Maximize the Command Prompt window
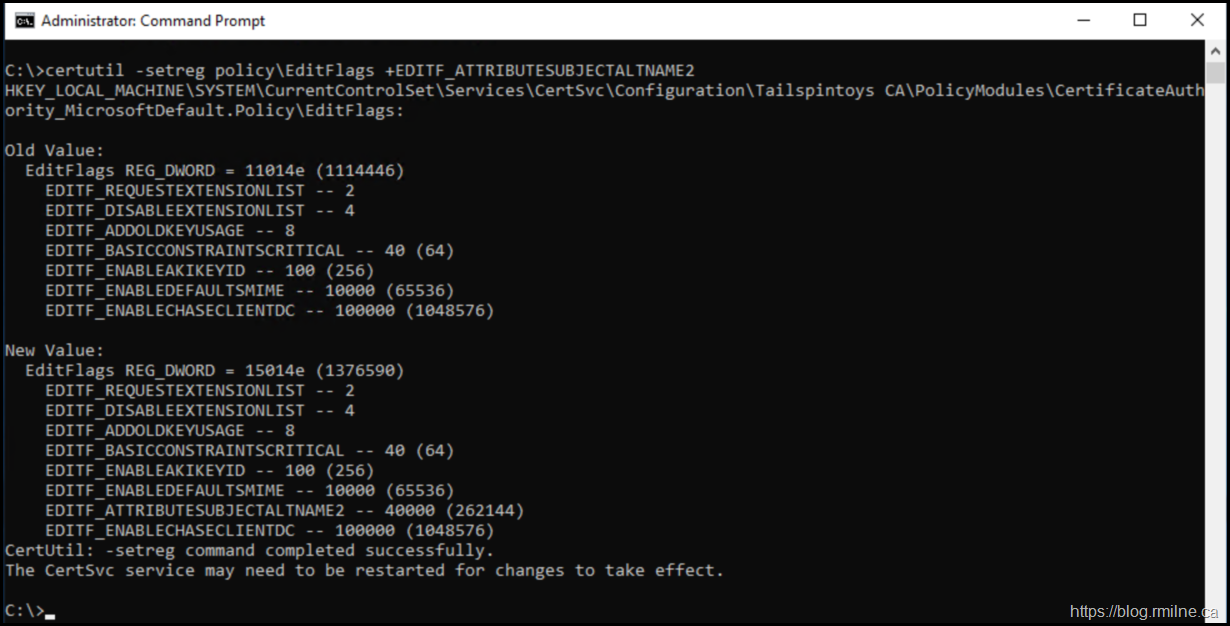 tap(1140, 20)
